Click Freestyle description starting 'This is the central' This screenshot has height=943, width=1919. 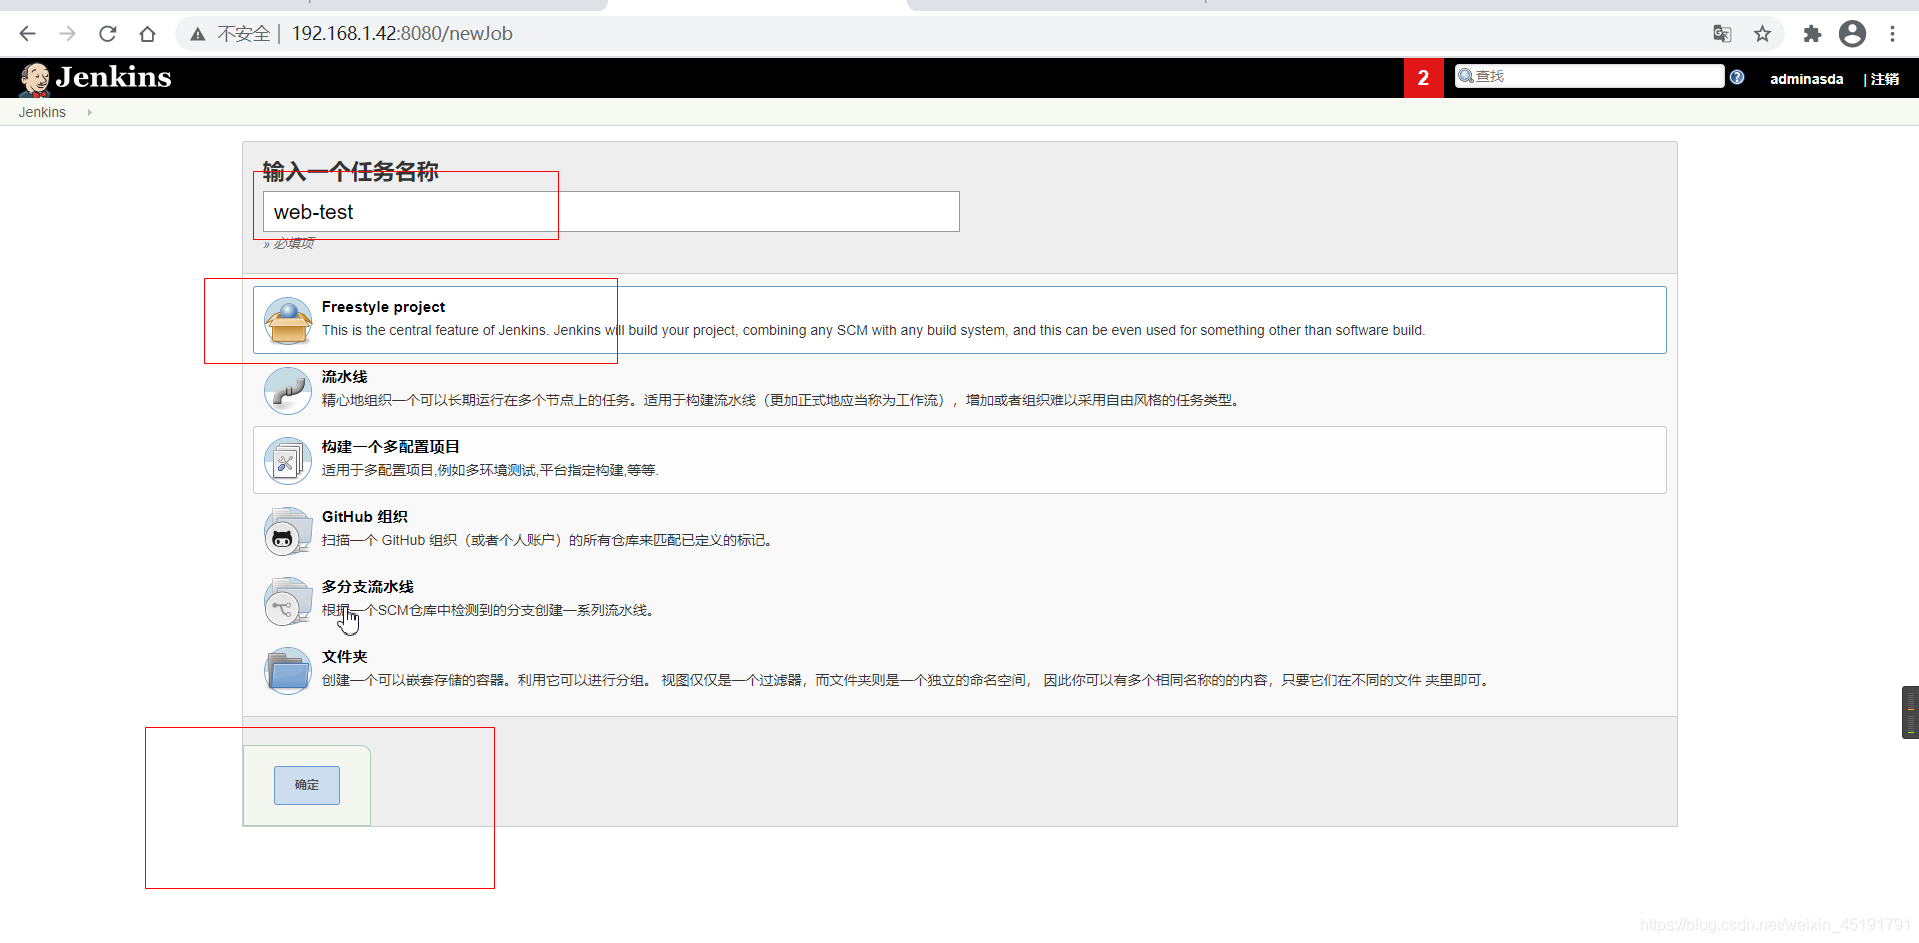tap(873, 330)
